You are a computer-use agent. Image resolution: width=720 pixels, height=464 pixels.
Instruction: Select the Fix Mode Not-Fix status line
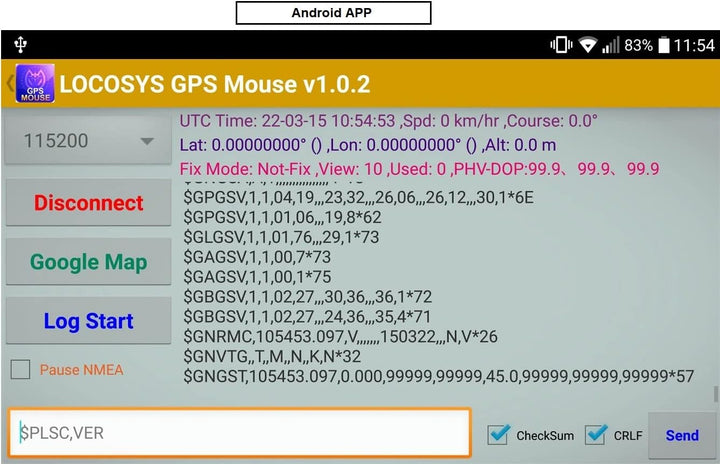tap(419, 169)
